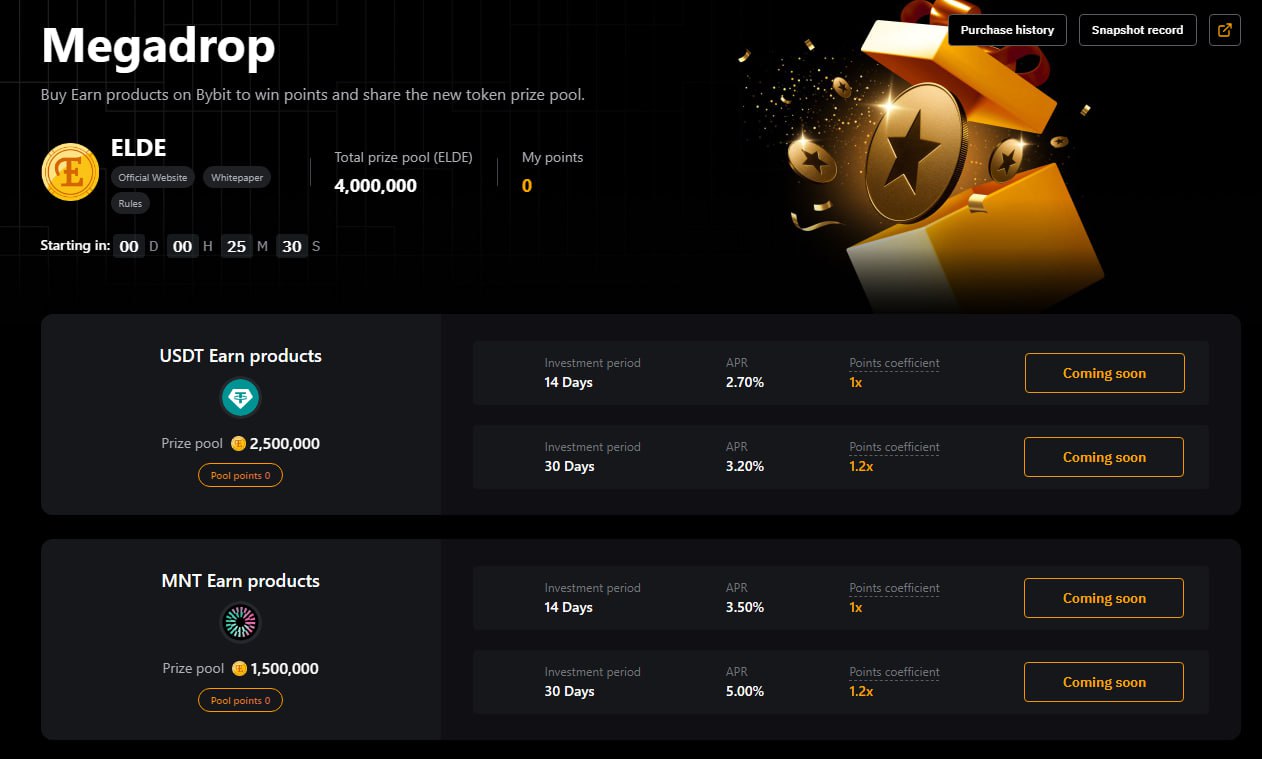Screen dimensions: 1262x759
Task: View the Megadrop Rules tag
Action: point(130,203)
